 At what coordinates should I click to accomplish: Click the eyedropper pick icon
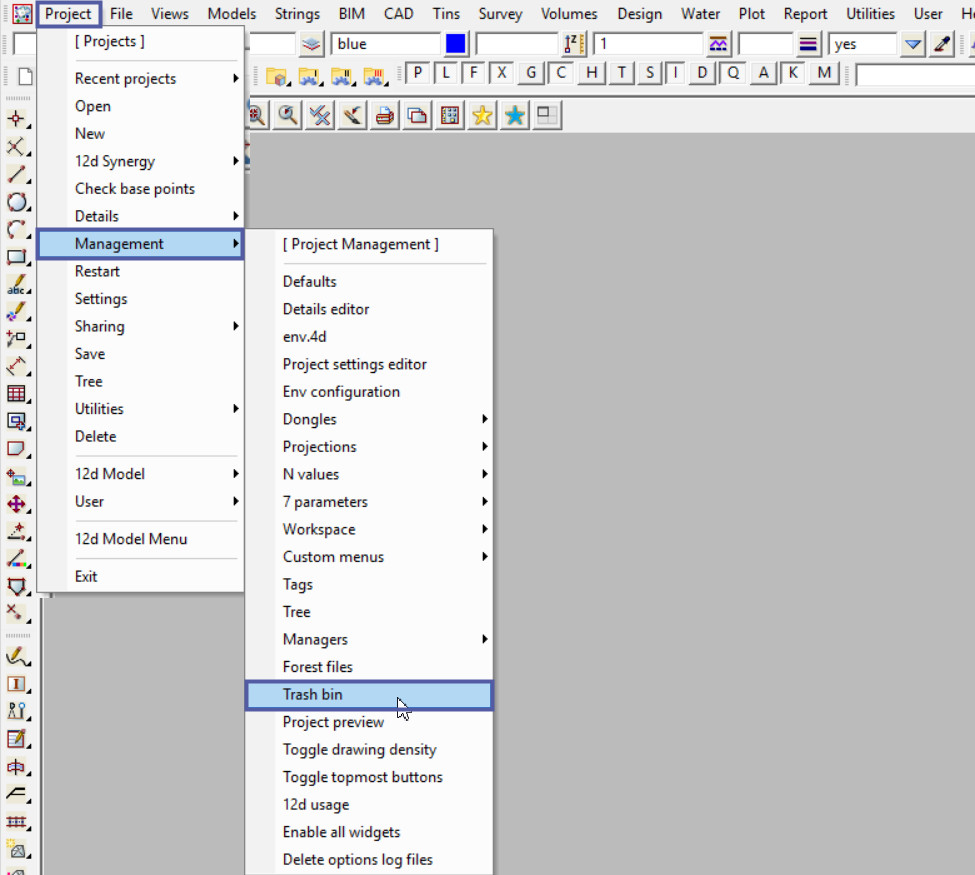(x=941, y=44)
